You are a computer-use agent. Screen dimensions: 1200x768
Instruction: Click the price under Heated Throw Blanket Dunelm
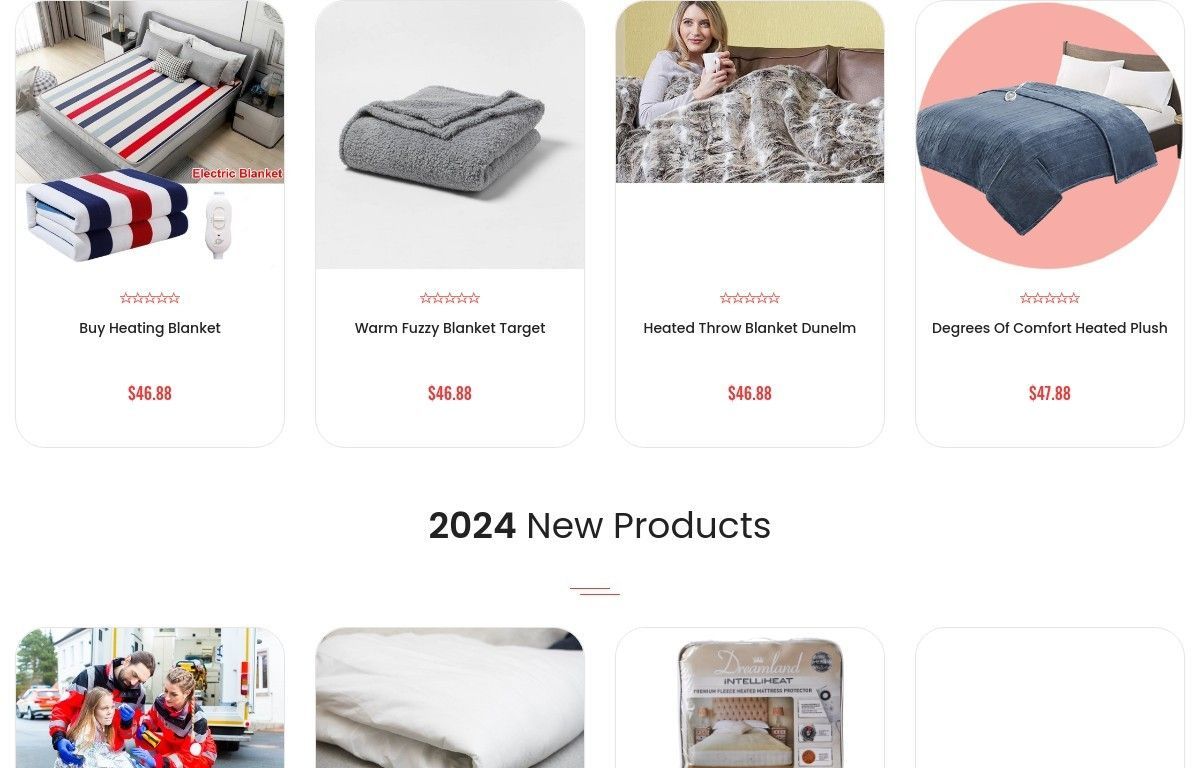click(750, 393)
